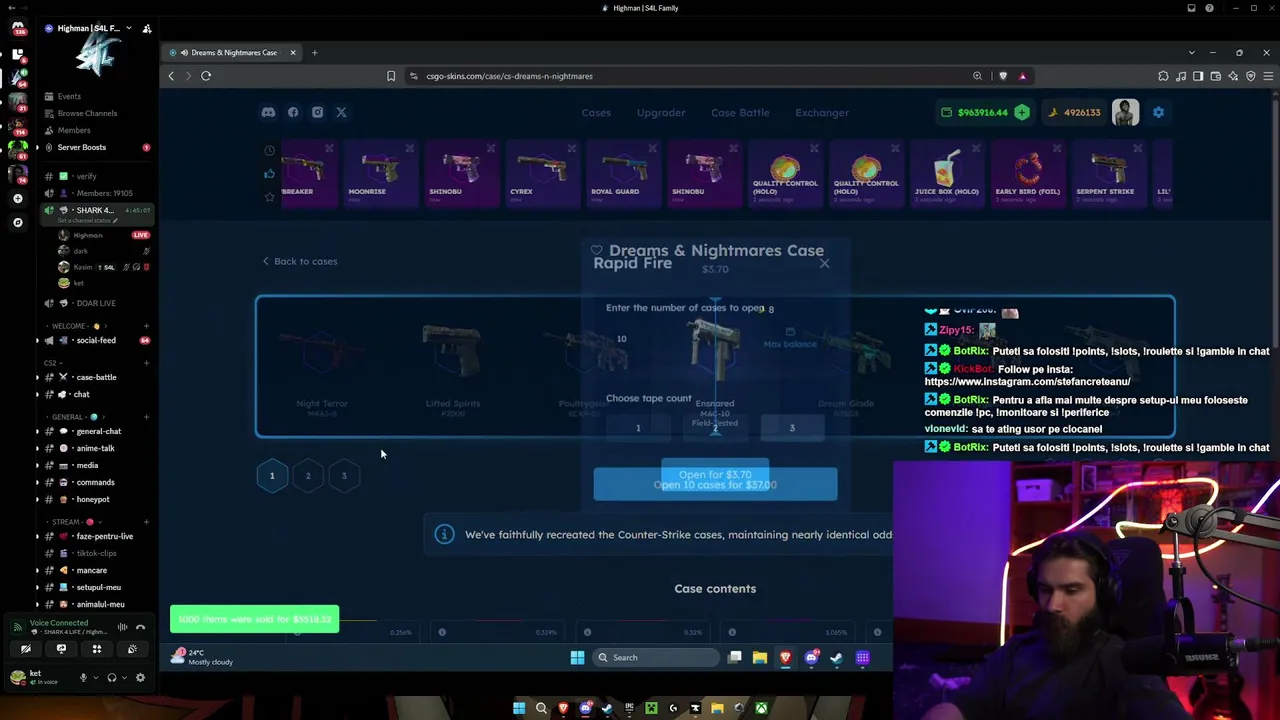Open Browse Channels in Discord
The width and height of the screenshot is (1280, 720).
(x=87, y=114)
